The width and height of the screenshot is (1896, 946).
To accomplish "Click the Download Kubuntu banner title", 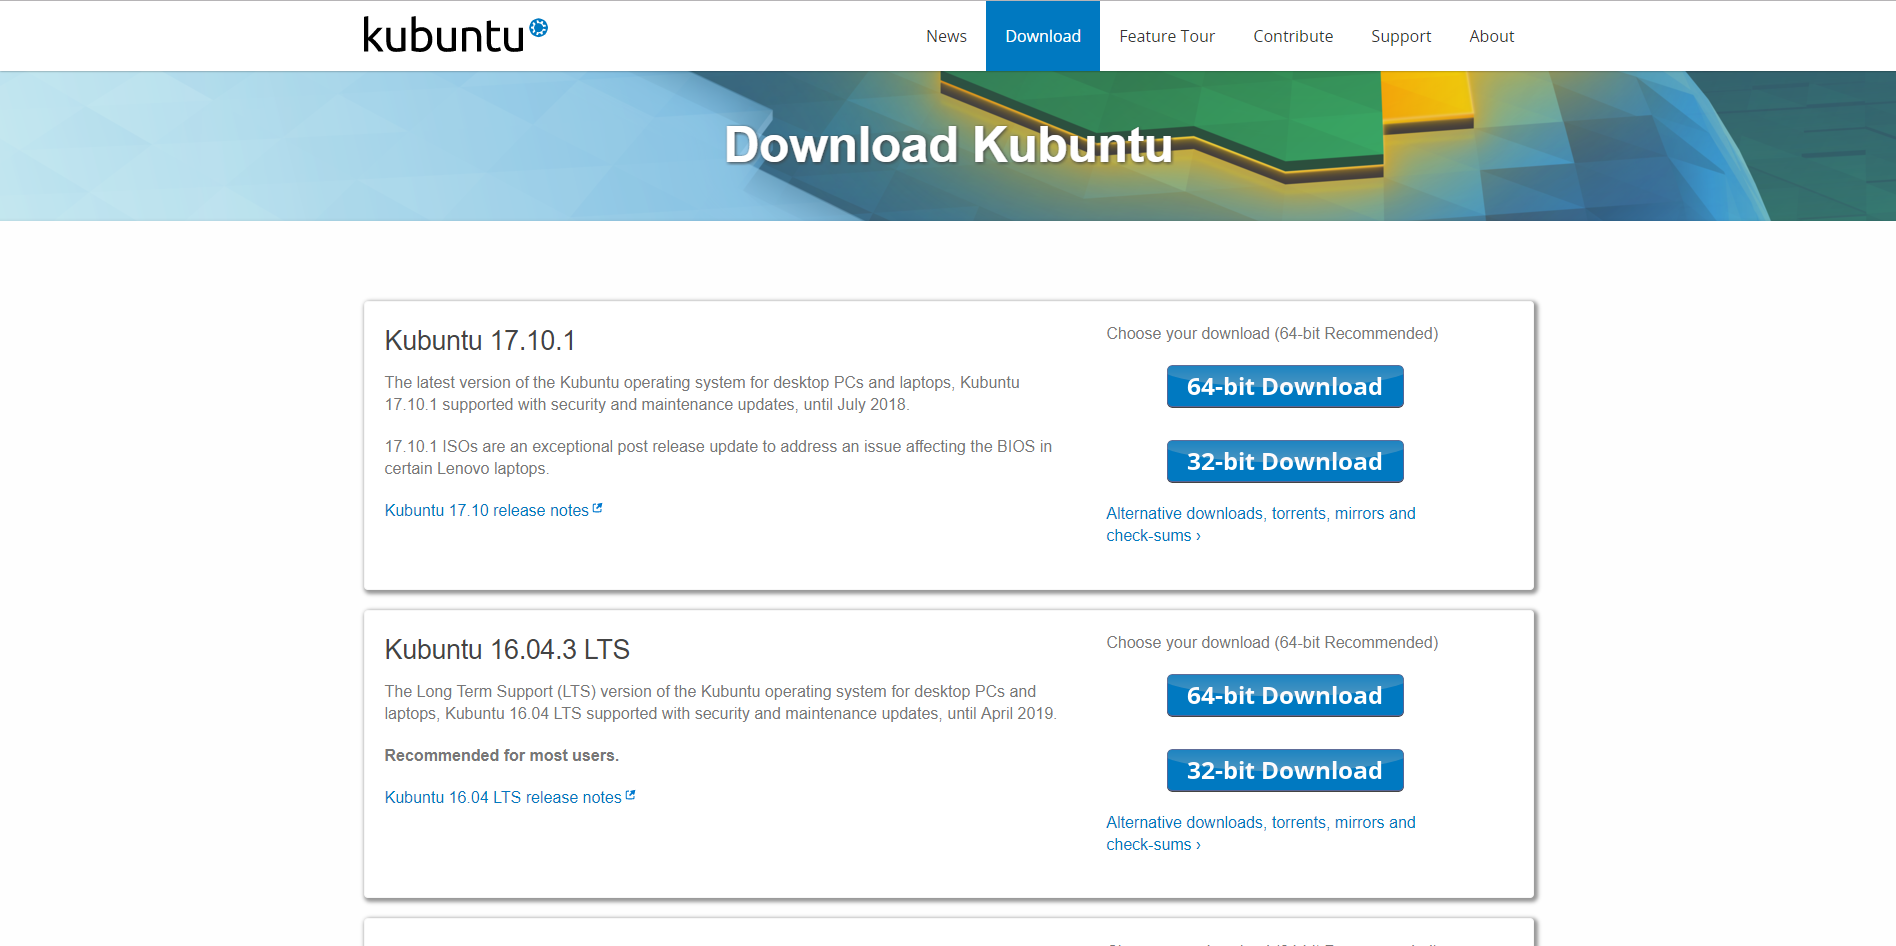I will (x=948, y=145).
